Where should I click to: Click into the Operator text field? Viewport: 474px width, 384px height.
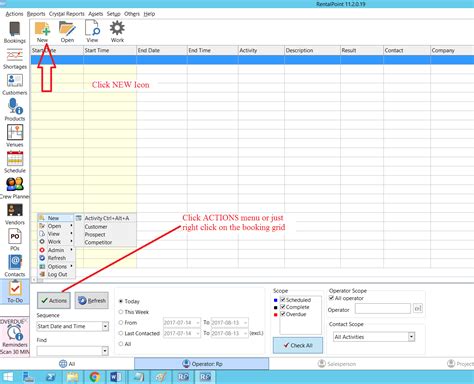[x=383, y=308]
